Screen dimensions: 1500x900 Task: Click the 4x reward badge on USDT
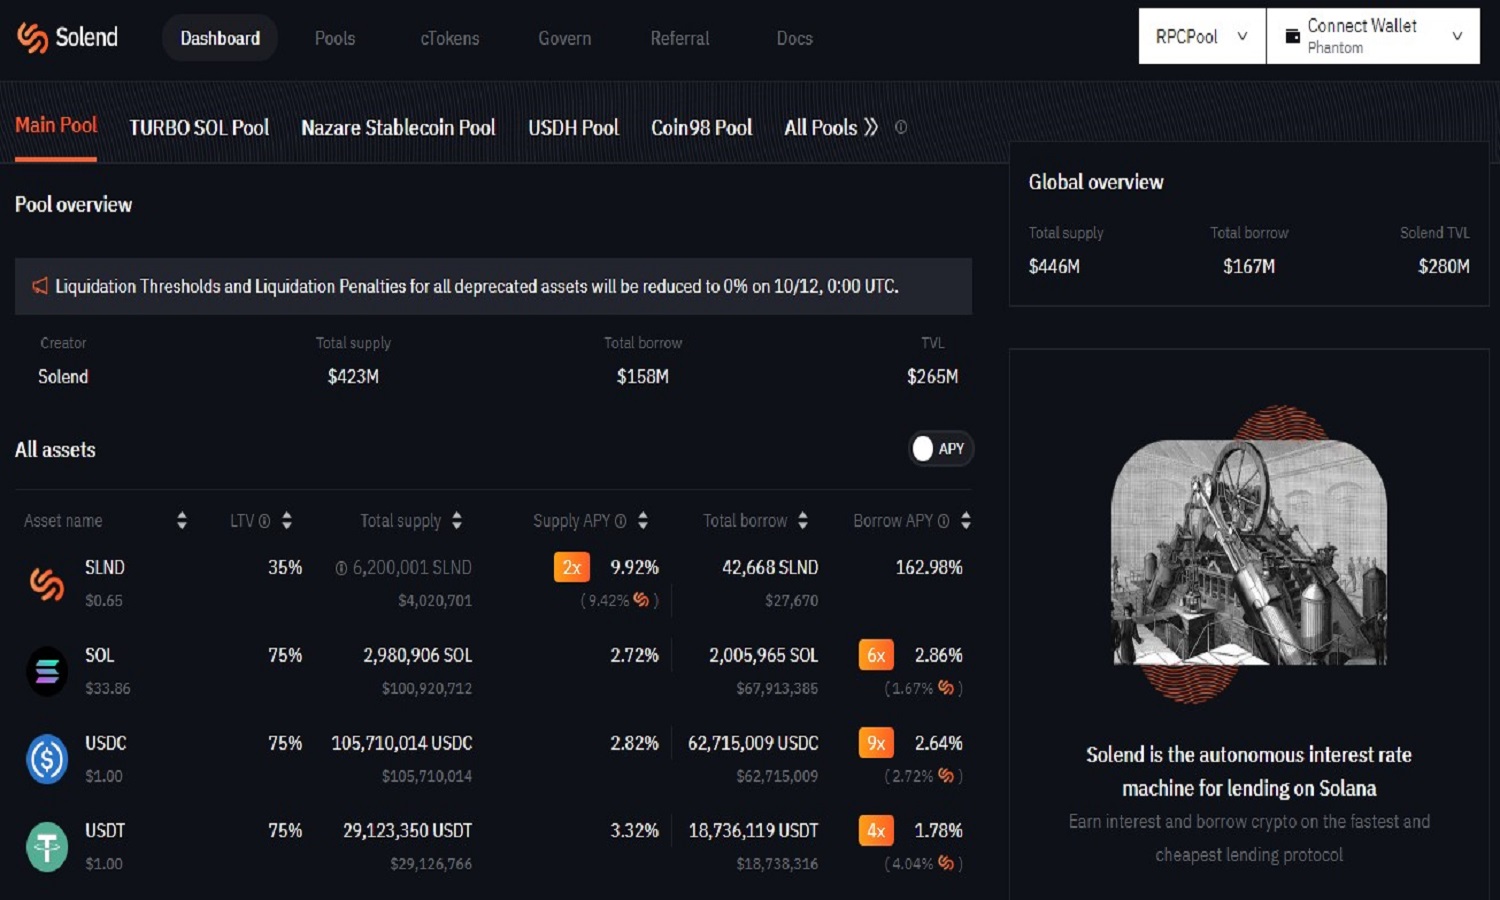pyautogui.click(x=876, y=830)
